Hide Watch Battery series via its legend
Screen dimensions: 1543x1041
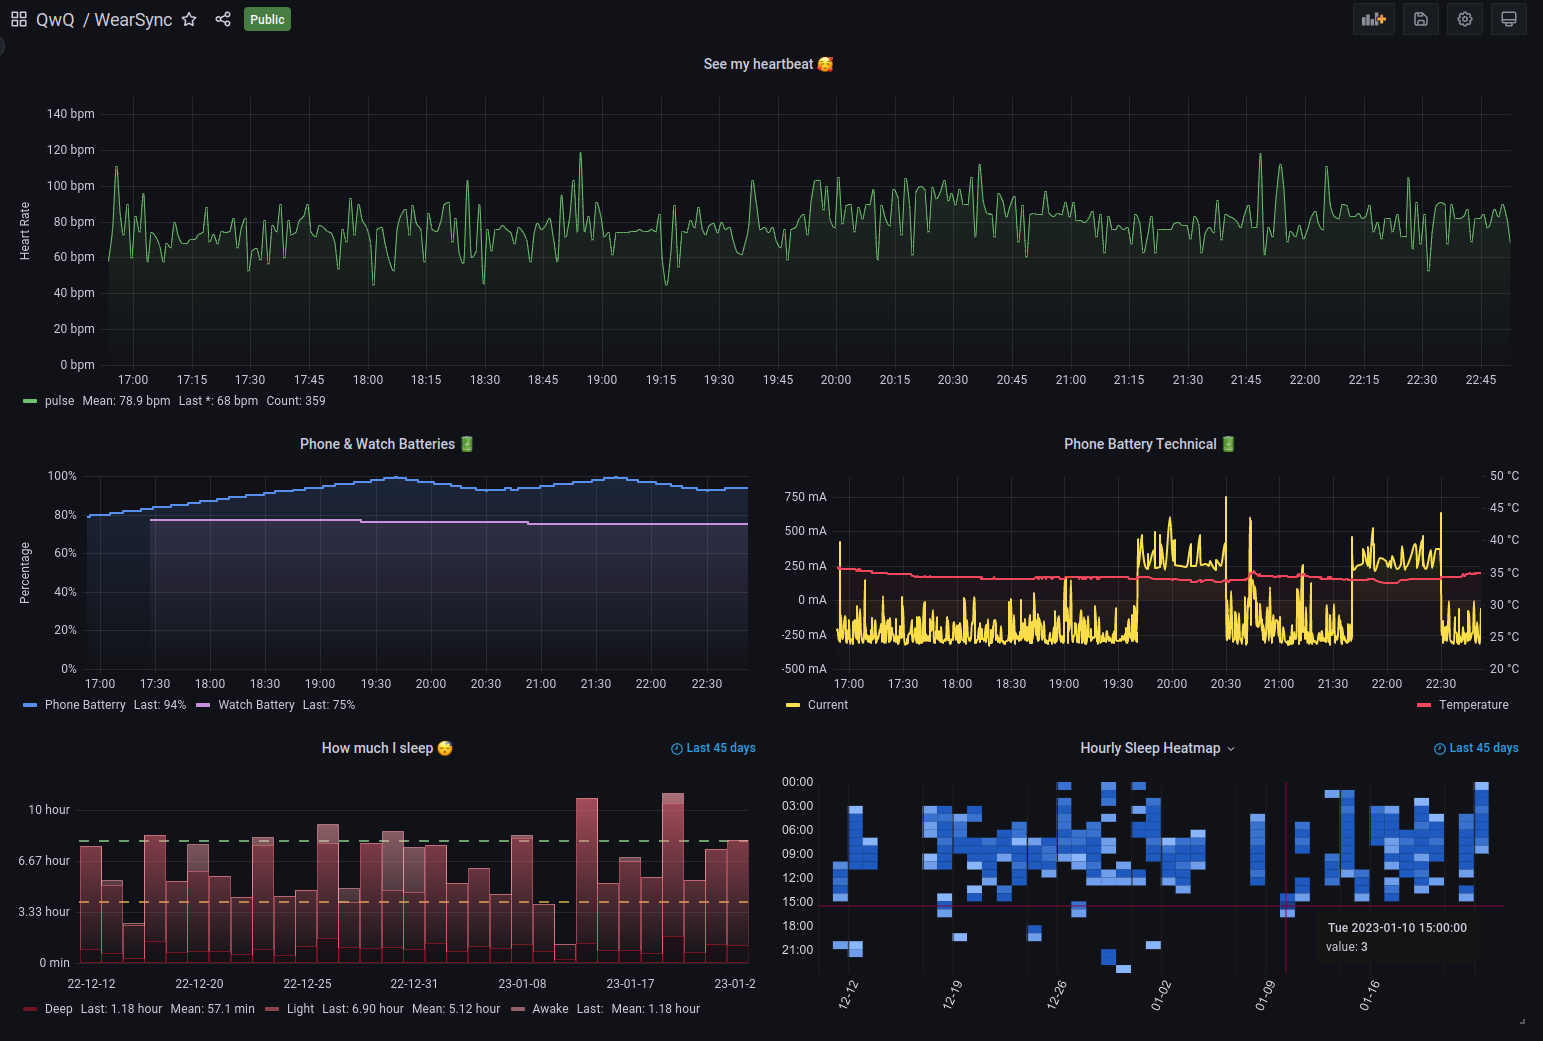coord(256,704)
